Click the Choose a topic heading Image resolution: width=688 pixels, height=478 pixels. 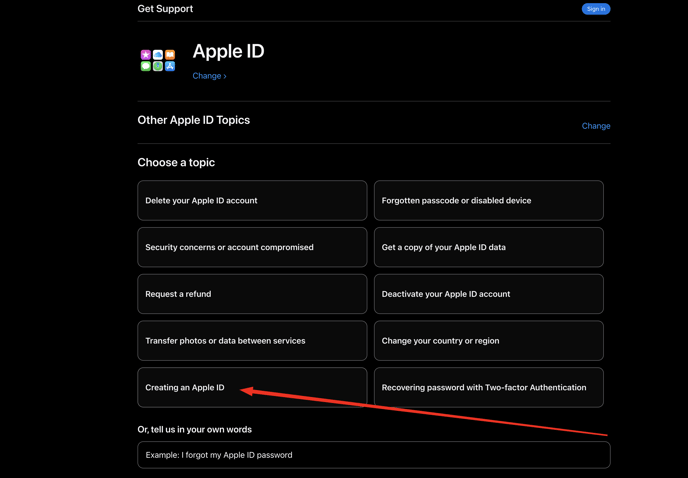click(176, 162)
